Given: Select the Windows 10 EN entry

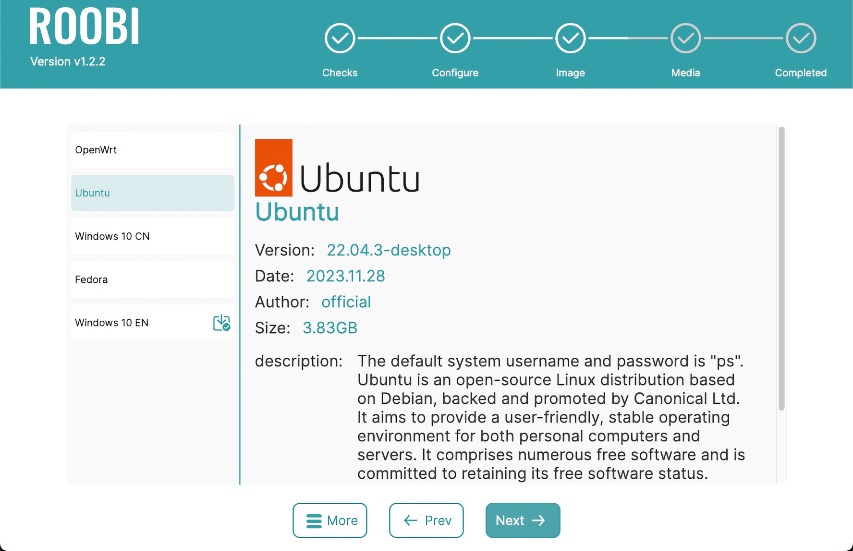Looking at the screenshot, I should (152, 323).
